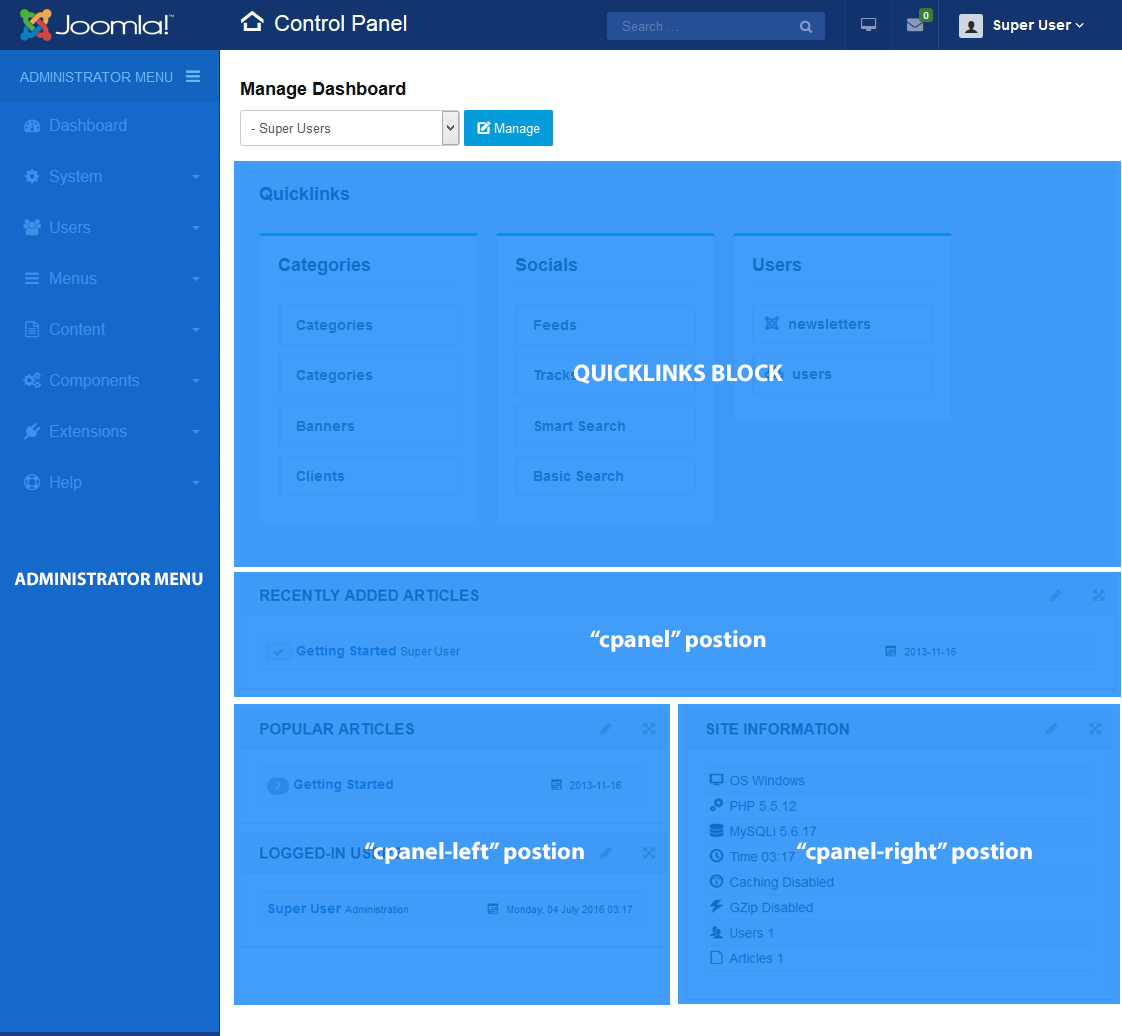Open Getting Started in Popular Articles
Screen dimensions: 1122x1036
coord(343,784)
